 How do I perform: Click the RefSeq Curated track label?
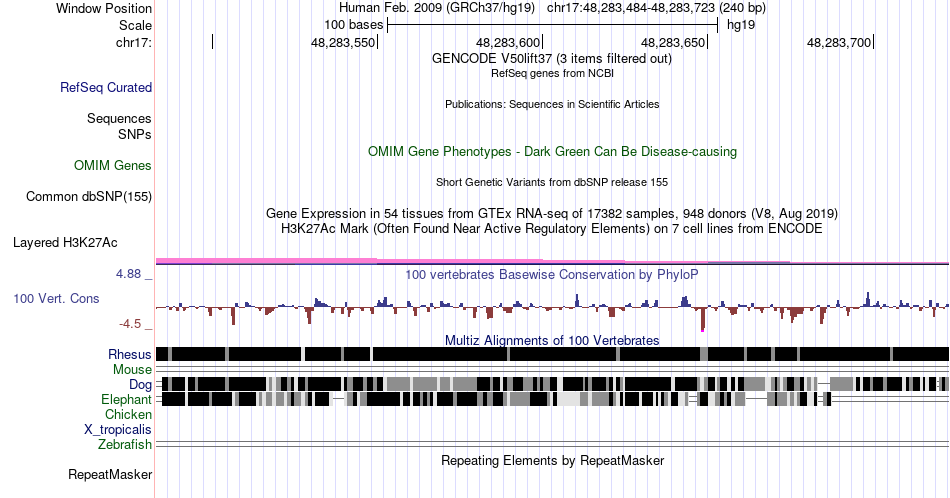(x=106, y=88)
